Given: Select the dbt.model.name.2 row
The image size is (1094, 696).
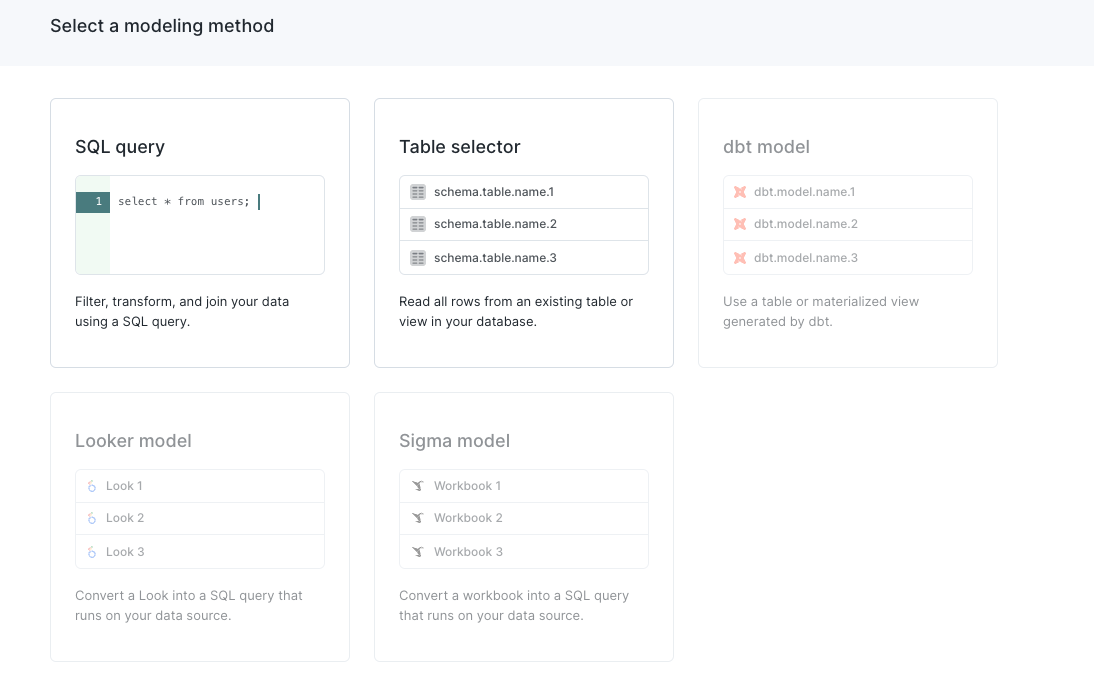Looking at the screenshot, I should [x=848, y=224].
